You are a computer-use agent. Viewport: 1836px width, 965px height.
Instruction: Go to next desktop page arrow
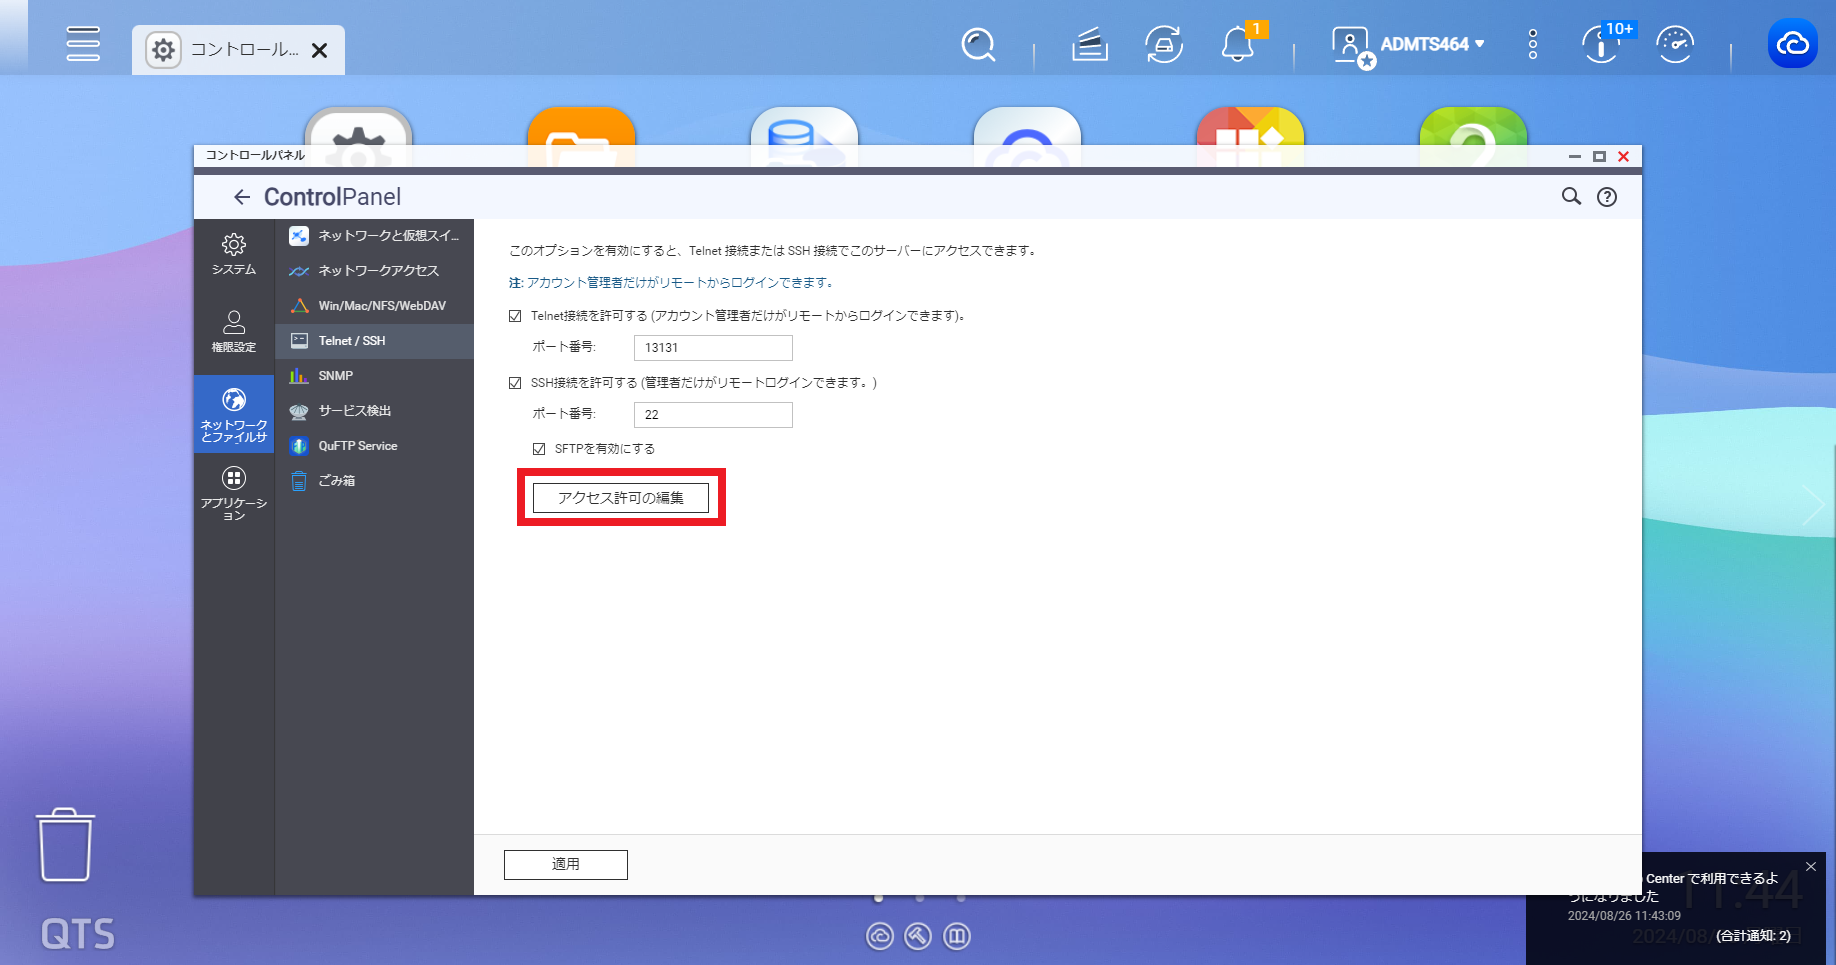[1812, 506]
